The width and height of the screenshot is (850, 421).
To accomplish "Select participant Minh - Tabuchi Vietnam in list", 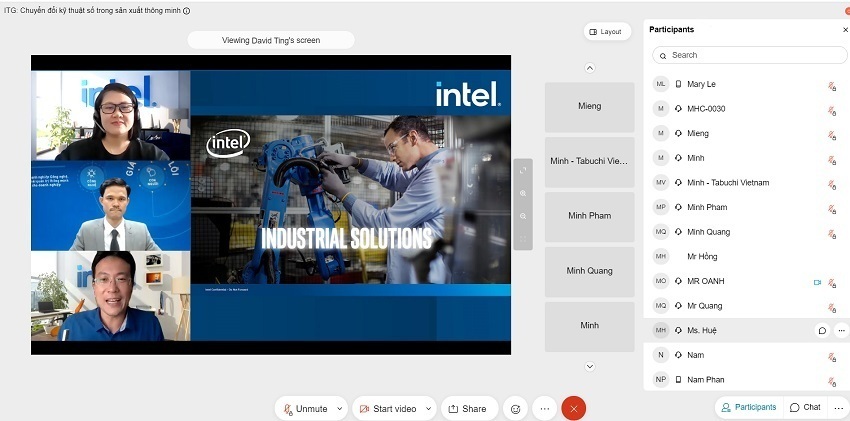I will pyautogui.click(x=746, y=183).
